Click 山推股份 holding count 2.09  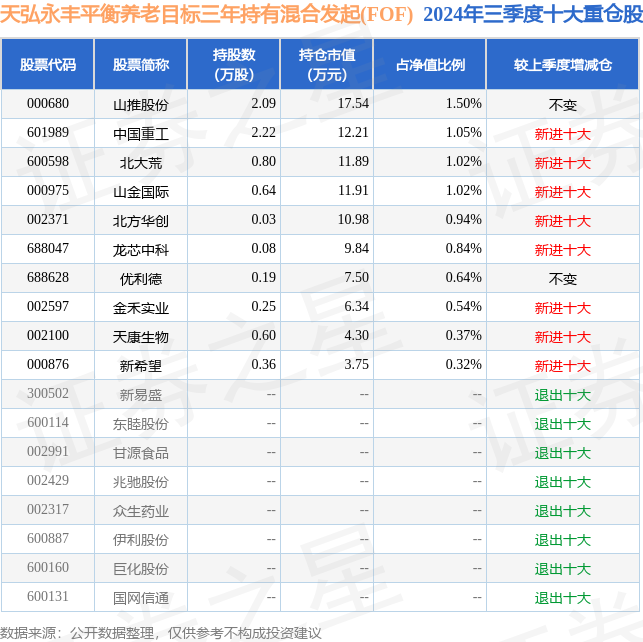tap(263, 104)
